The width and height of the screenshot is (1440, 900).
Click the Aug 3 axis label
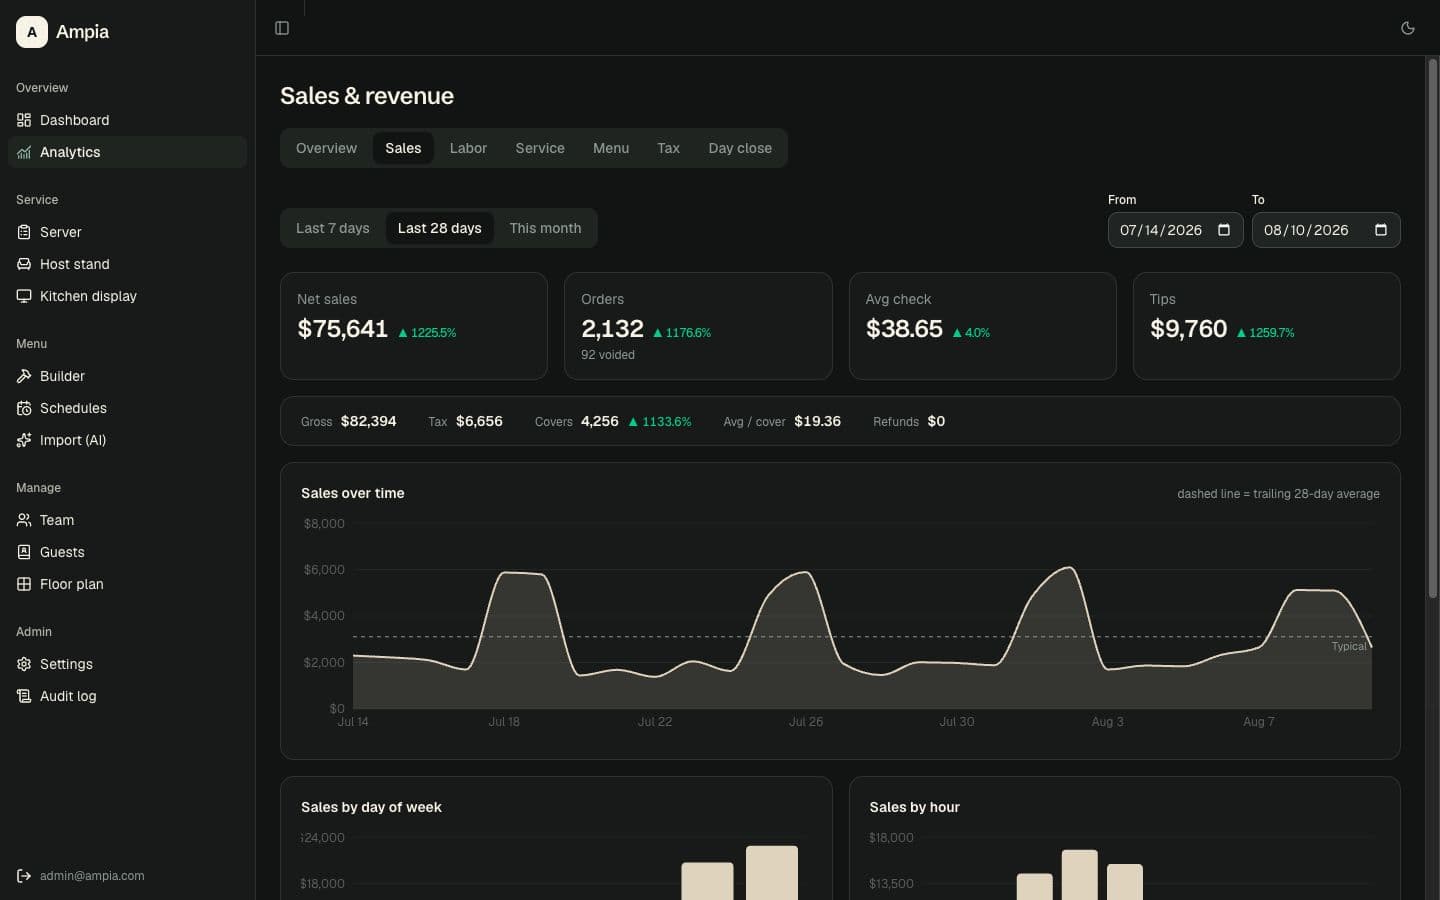1107,722
